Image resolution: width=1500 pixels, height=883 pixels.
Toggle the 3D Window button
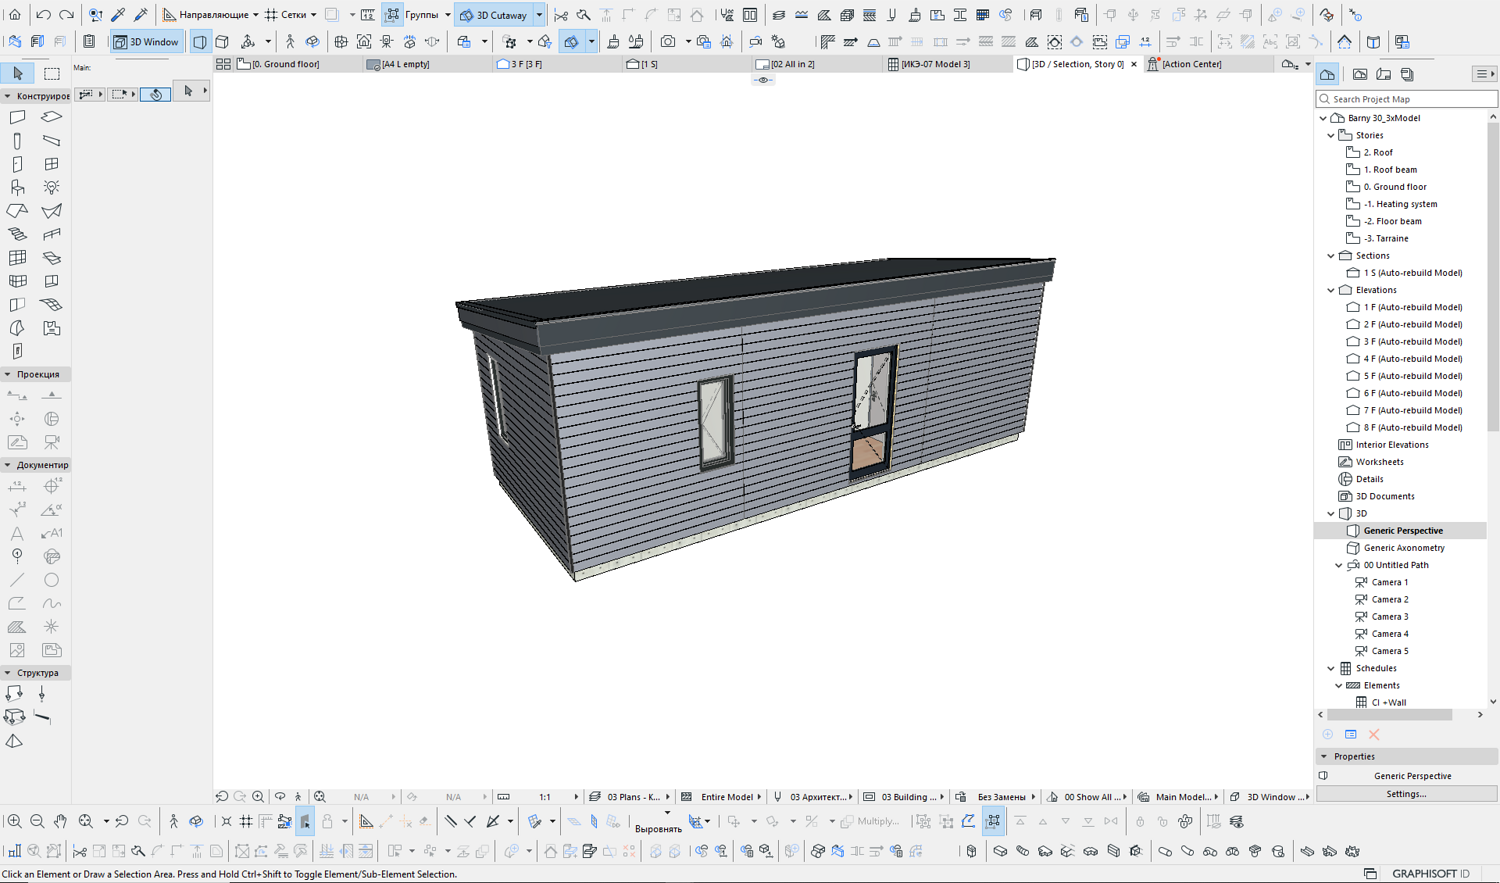146,42
